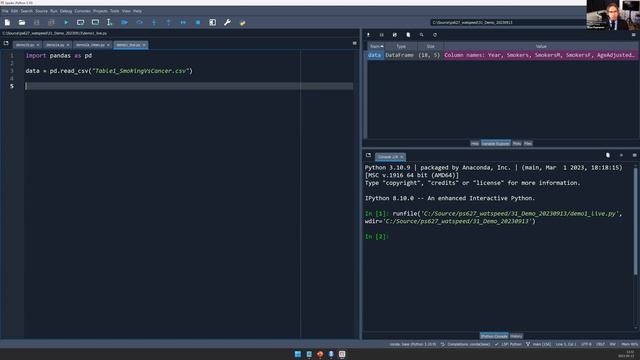Screen dimensions: 640x360
Task: Switch to Help pane tab
Action: click(475, 144)
